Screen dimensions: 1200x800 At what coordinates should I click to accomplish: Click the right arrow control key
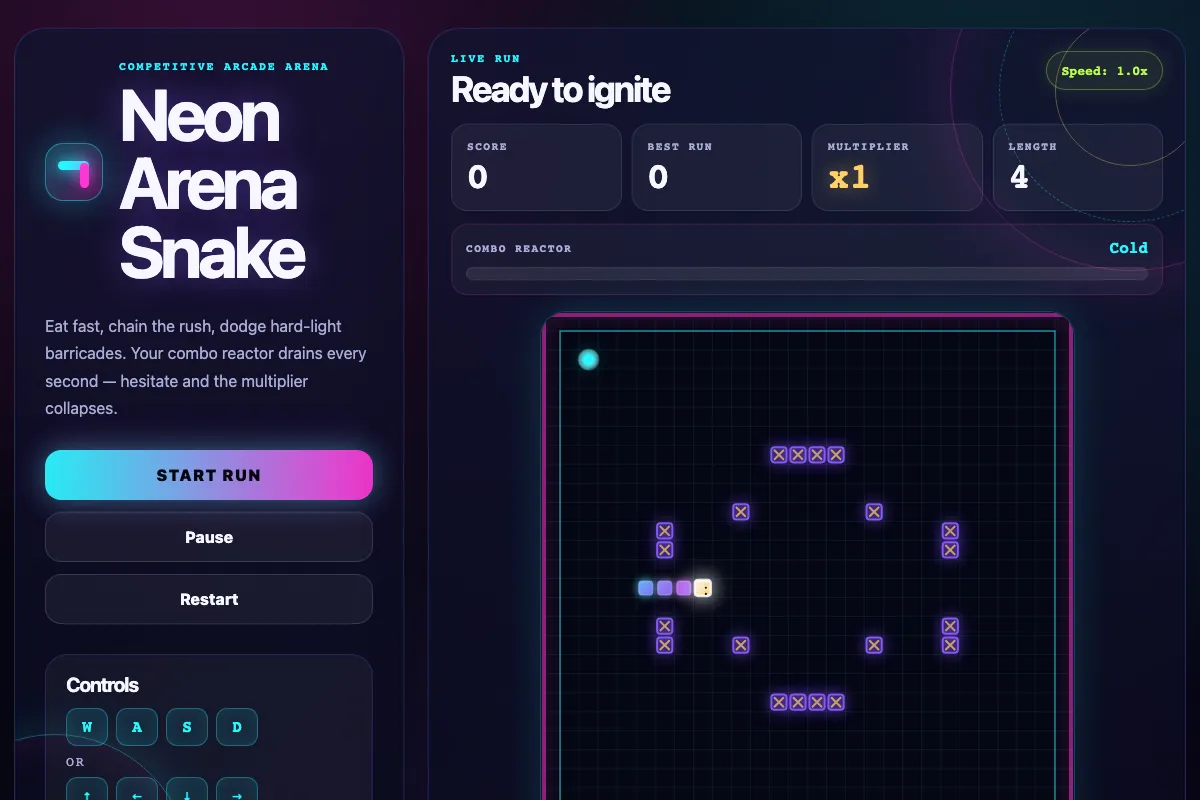pyautogui.click(x=237, y=789)
